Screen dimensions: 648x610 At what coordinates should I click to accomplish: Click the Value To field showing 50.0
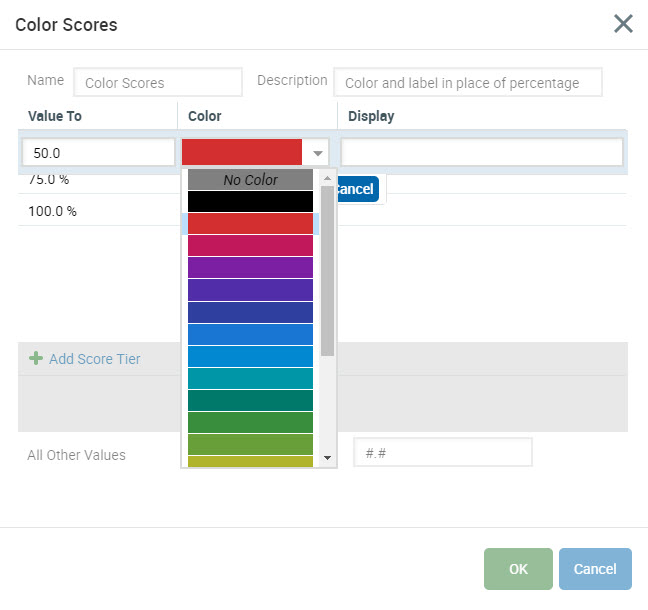point(98,153)
